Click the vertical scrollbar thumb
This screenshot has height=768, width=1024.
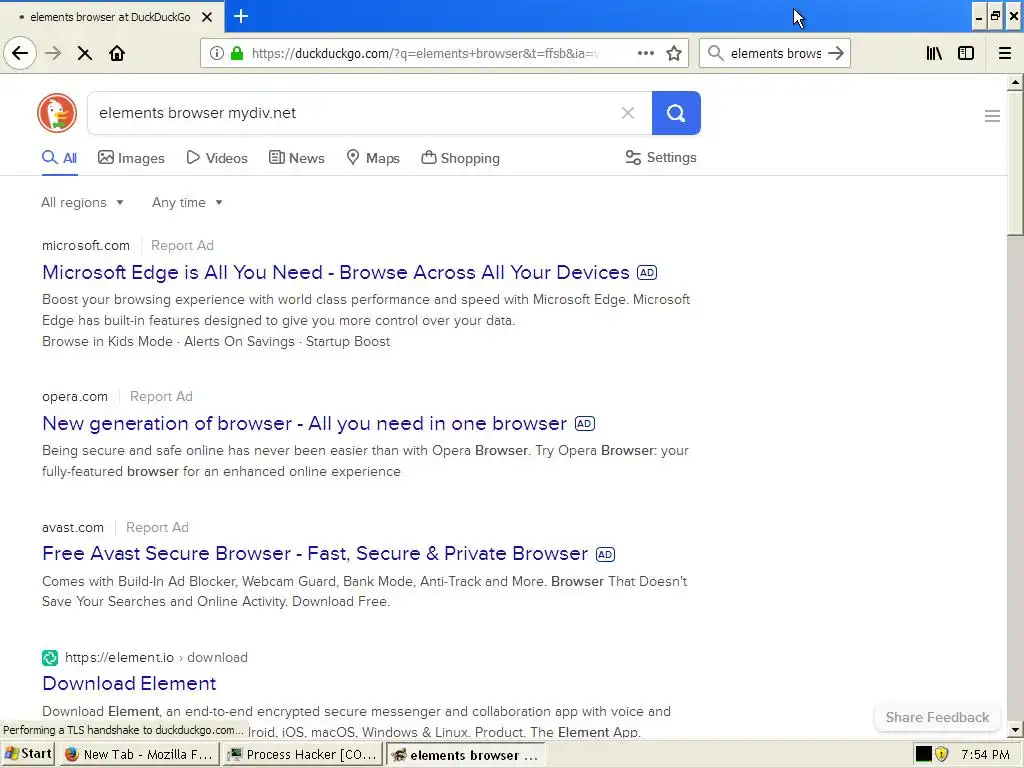(x=1015, y=163)
